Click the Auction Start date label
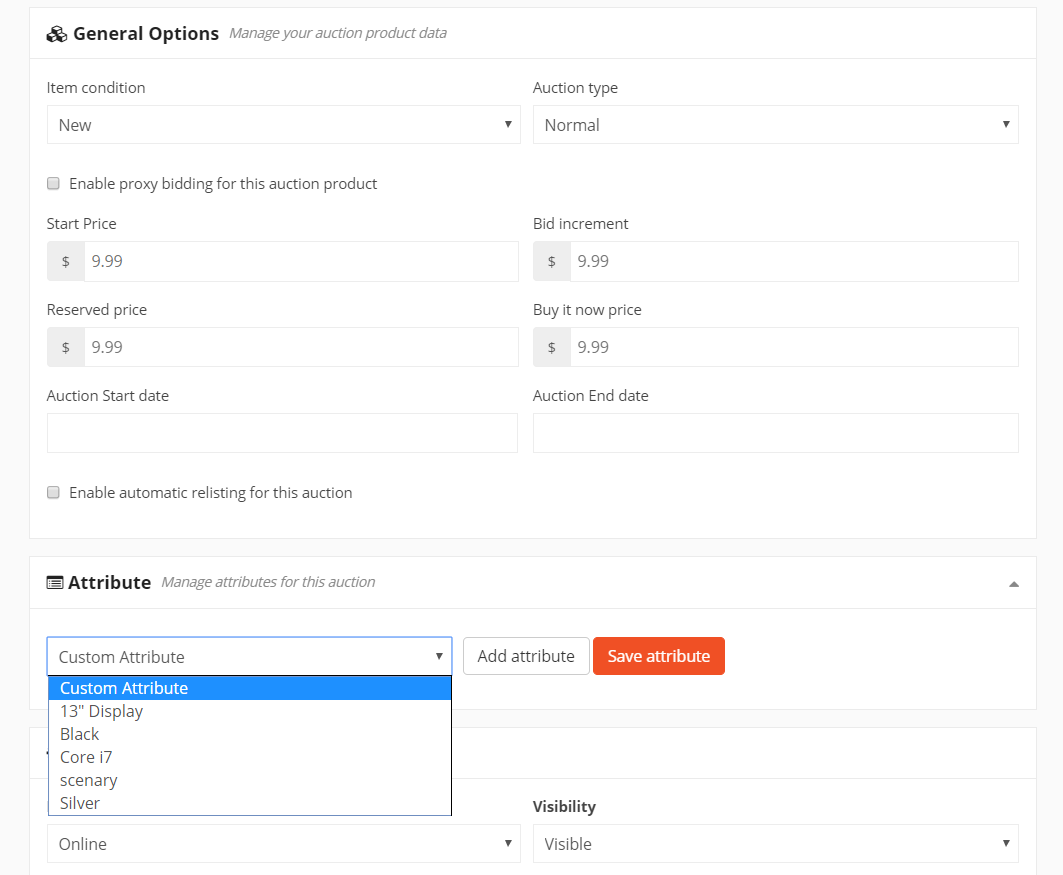This screenshot has height=875, width=1063. [x=108, y=396]
